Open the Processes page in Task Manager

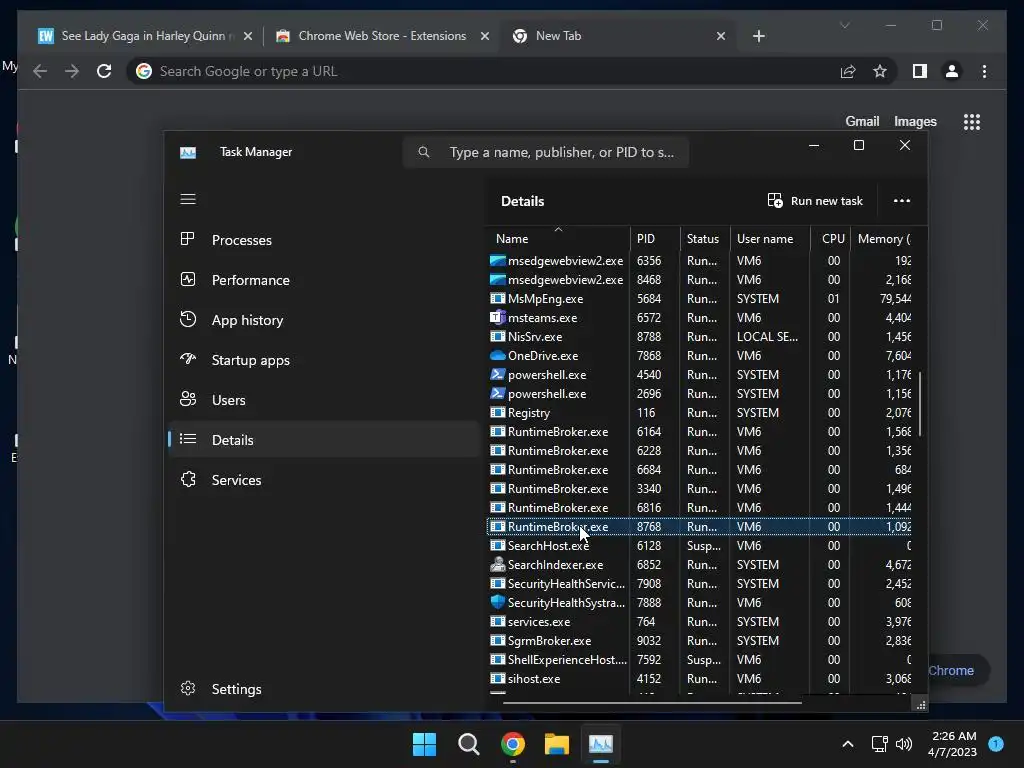(323, 240)
